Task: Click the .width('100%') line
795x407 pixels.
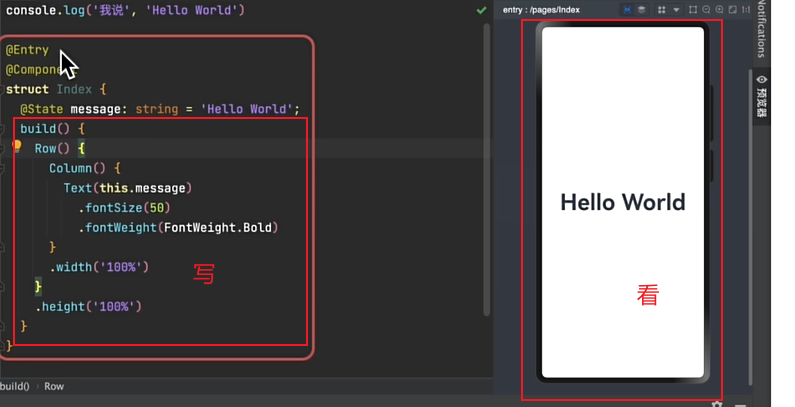Action: tap(99, 267)
